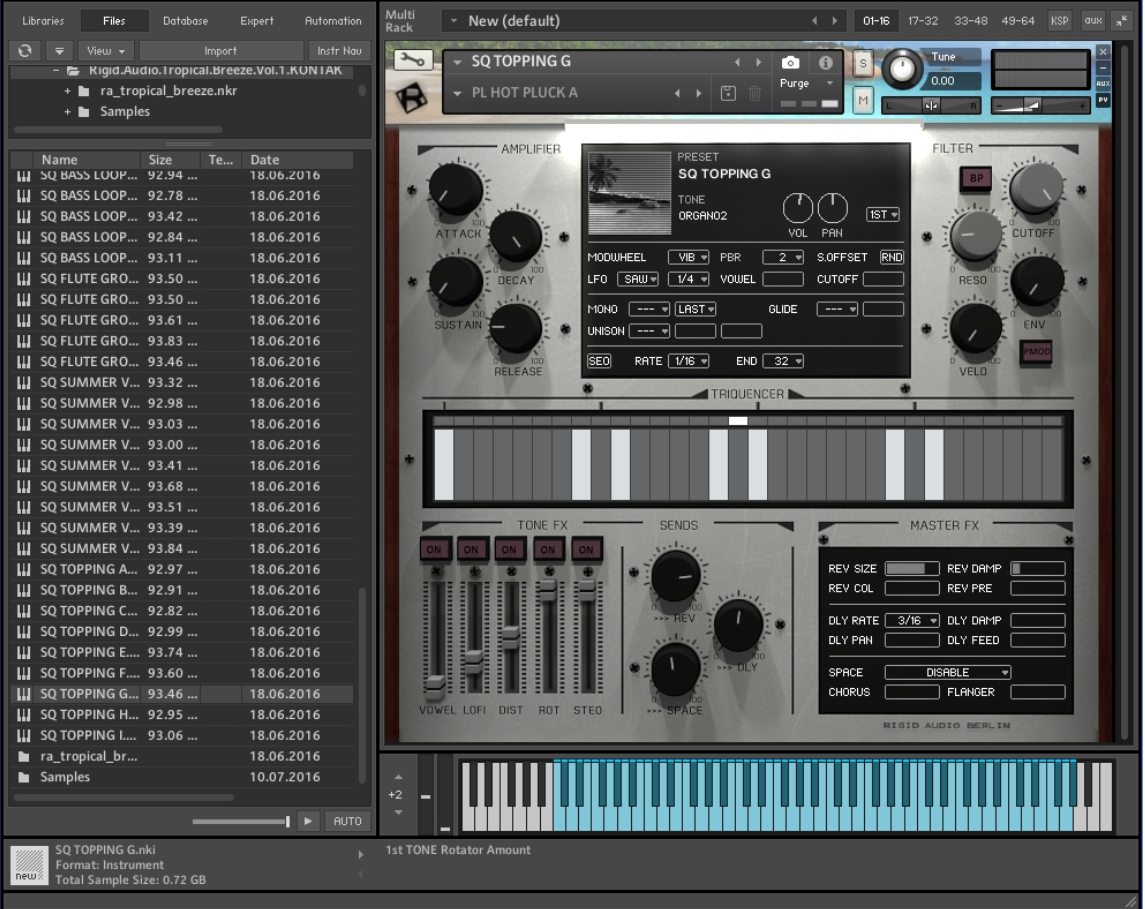
Task: Click the LOFI fader handle
Action: tap(473, 660)
